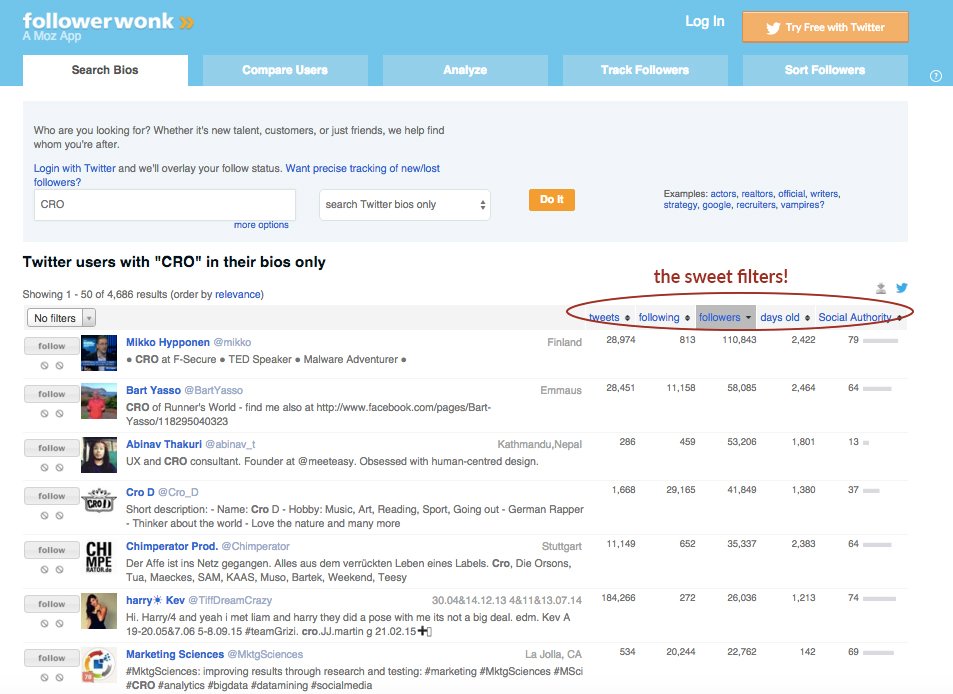Sort results by following column
This screenshot has height=694, width=953.
[664, 317]
